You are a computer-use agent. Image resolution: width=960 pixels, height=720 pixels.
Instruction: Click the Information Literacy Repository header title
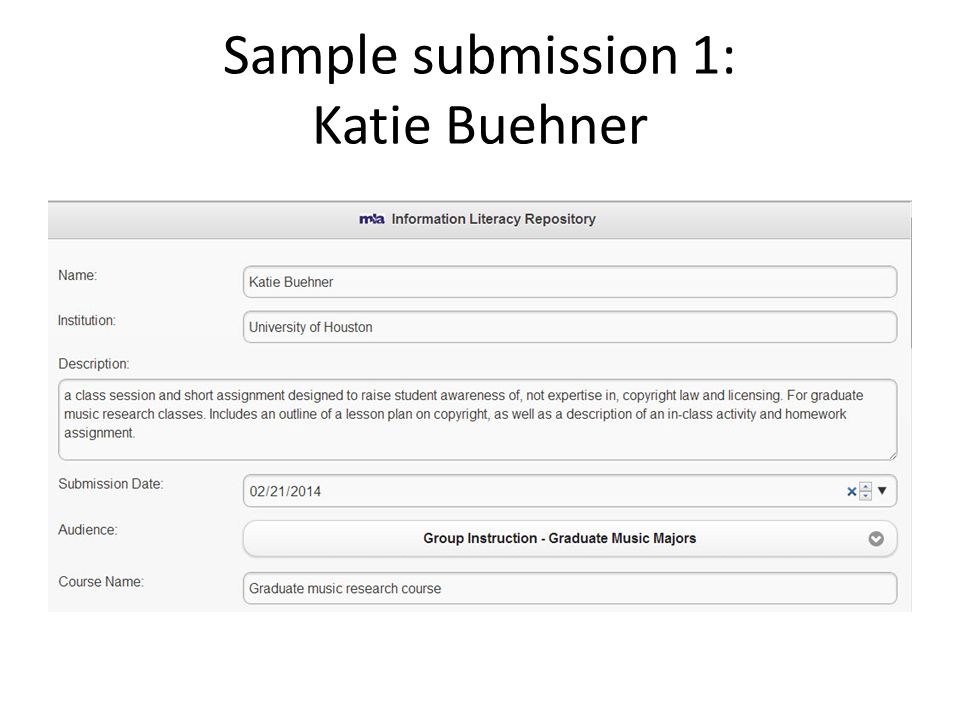493,219
